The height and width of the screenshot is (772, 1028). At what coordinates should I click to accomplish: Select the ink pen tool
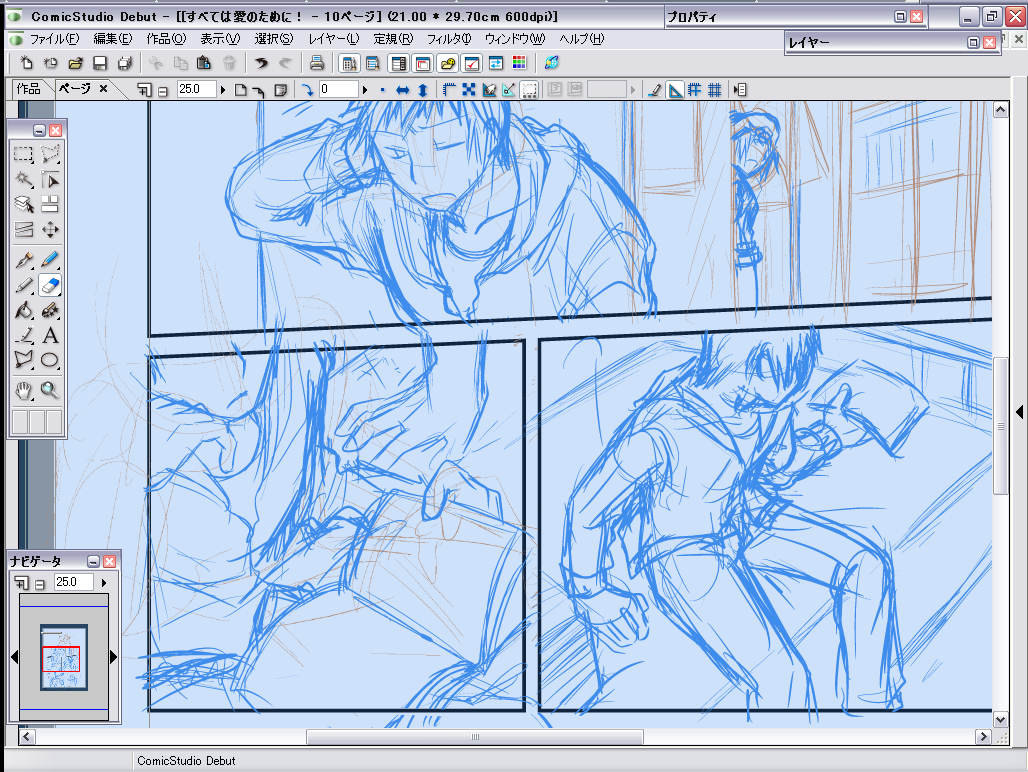coord(24,260)
